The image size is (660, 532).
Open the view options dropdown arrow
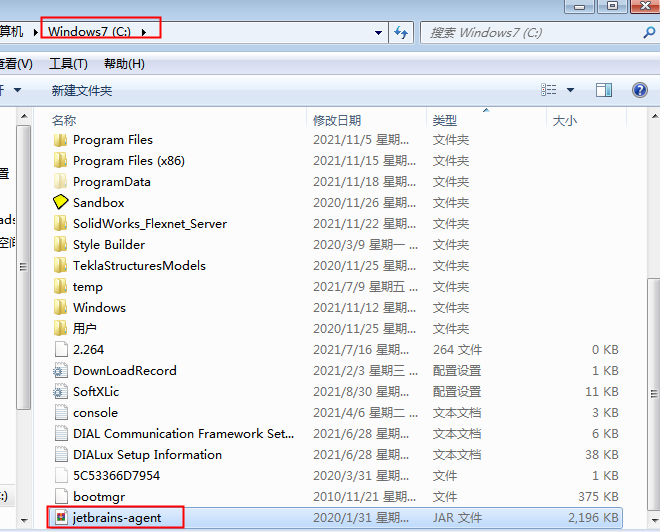tap(570, 90)
